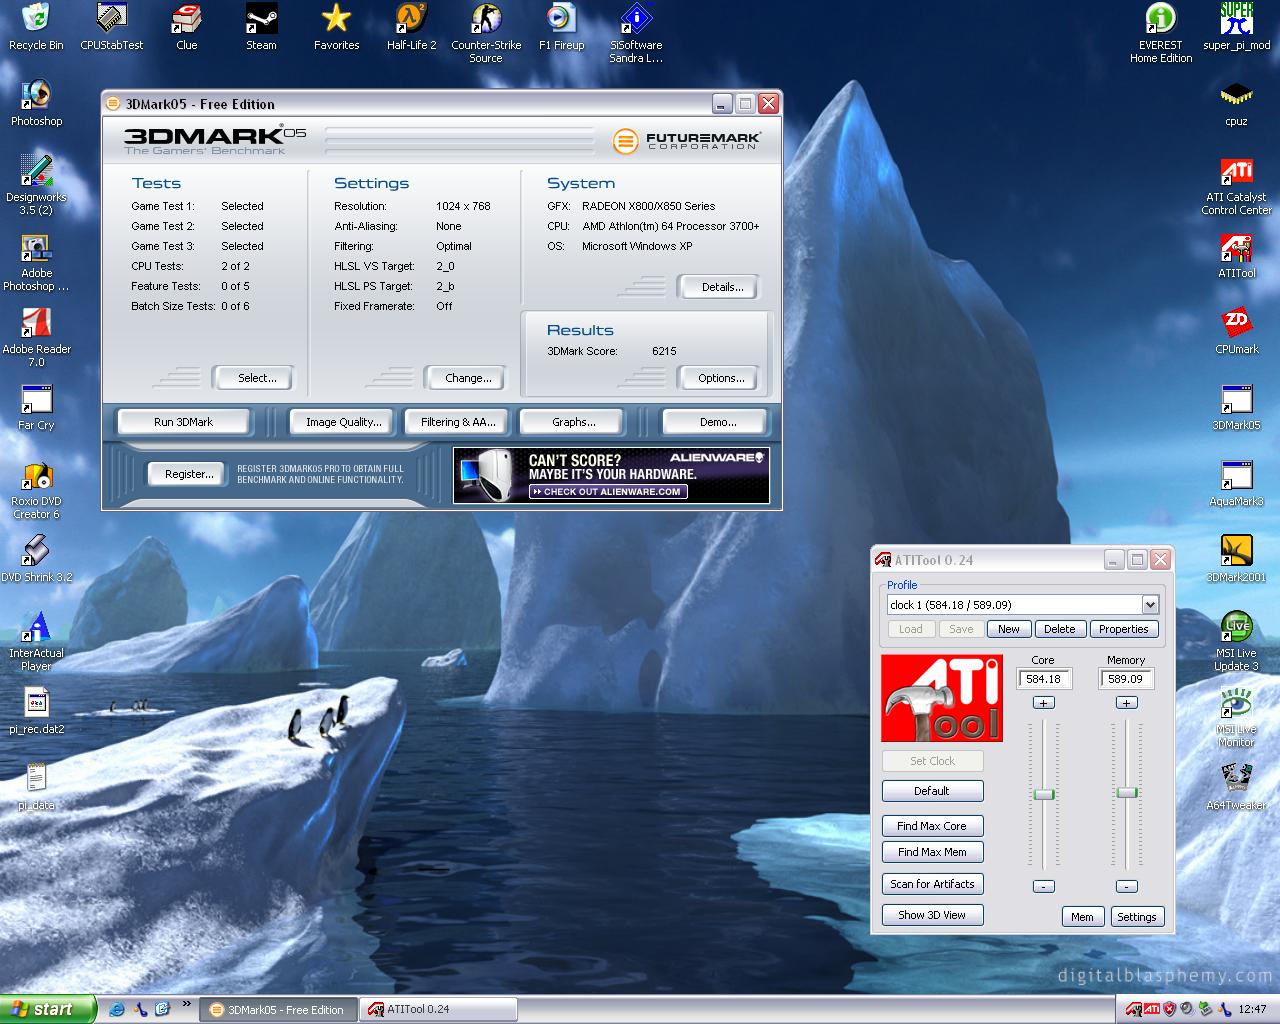Click Find Max Core button
This screenshot has width=1280, height=1024.
click(932, 826)
